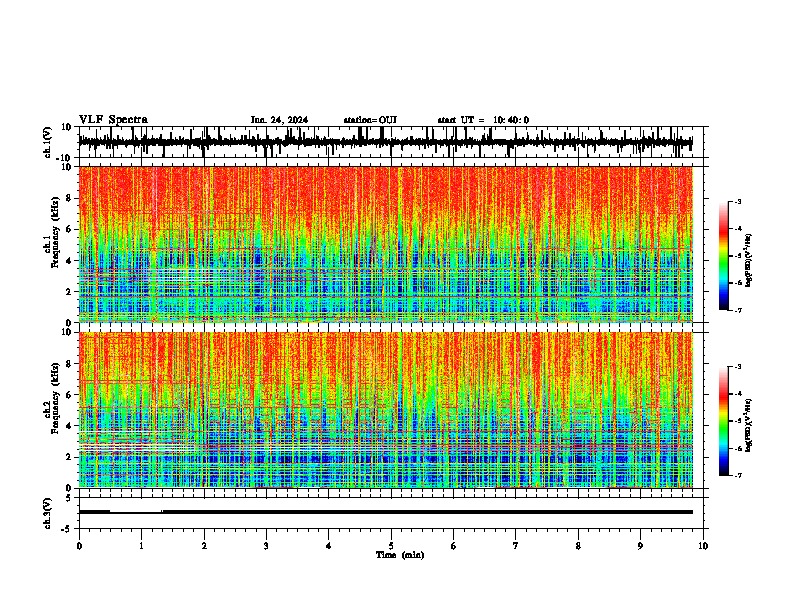Click the ch.1 colorbar "log(PSD)" unit label
792x612 pixels.
748,260
